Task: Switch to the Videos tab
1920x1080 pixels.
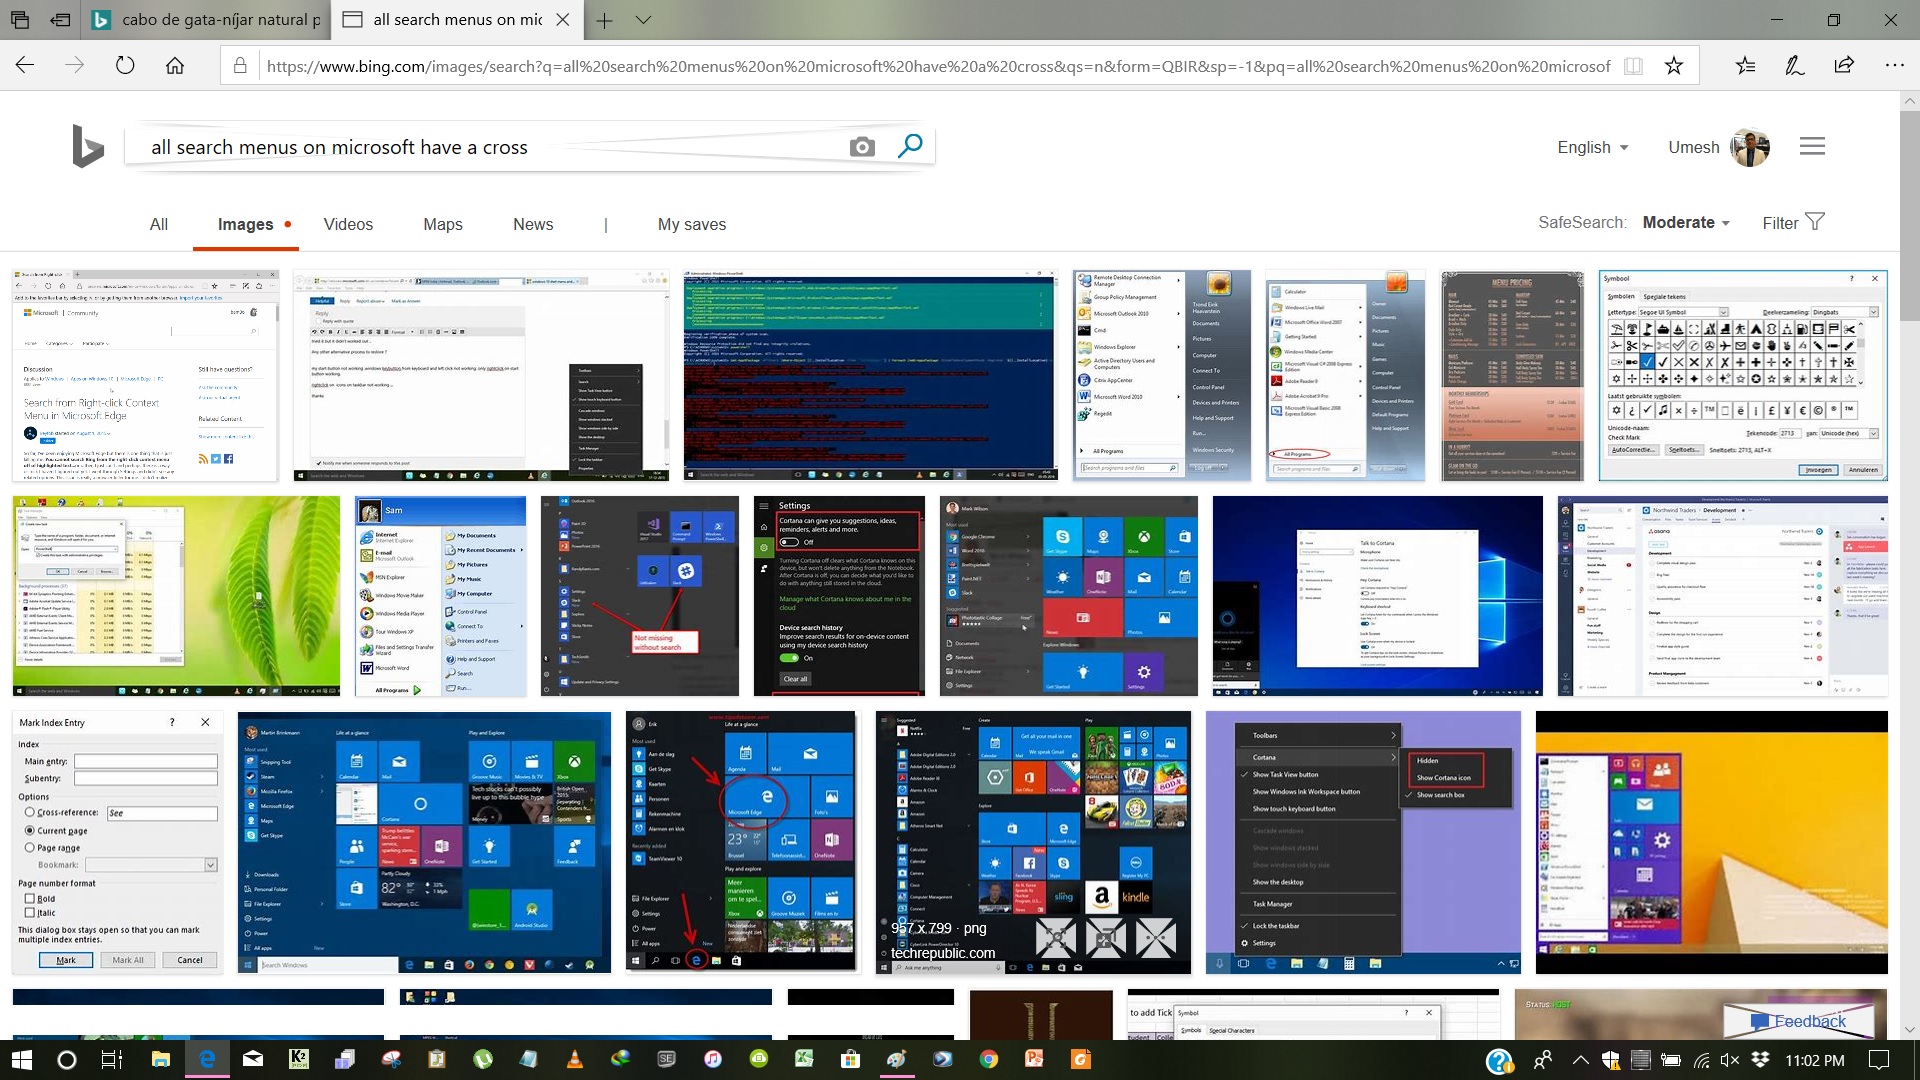Action: (x=348, y=224)
